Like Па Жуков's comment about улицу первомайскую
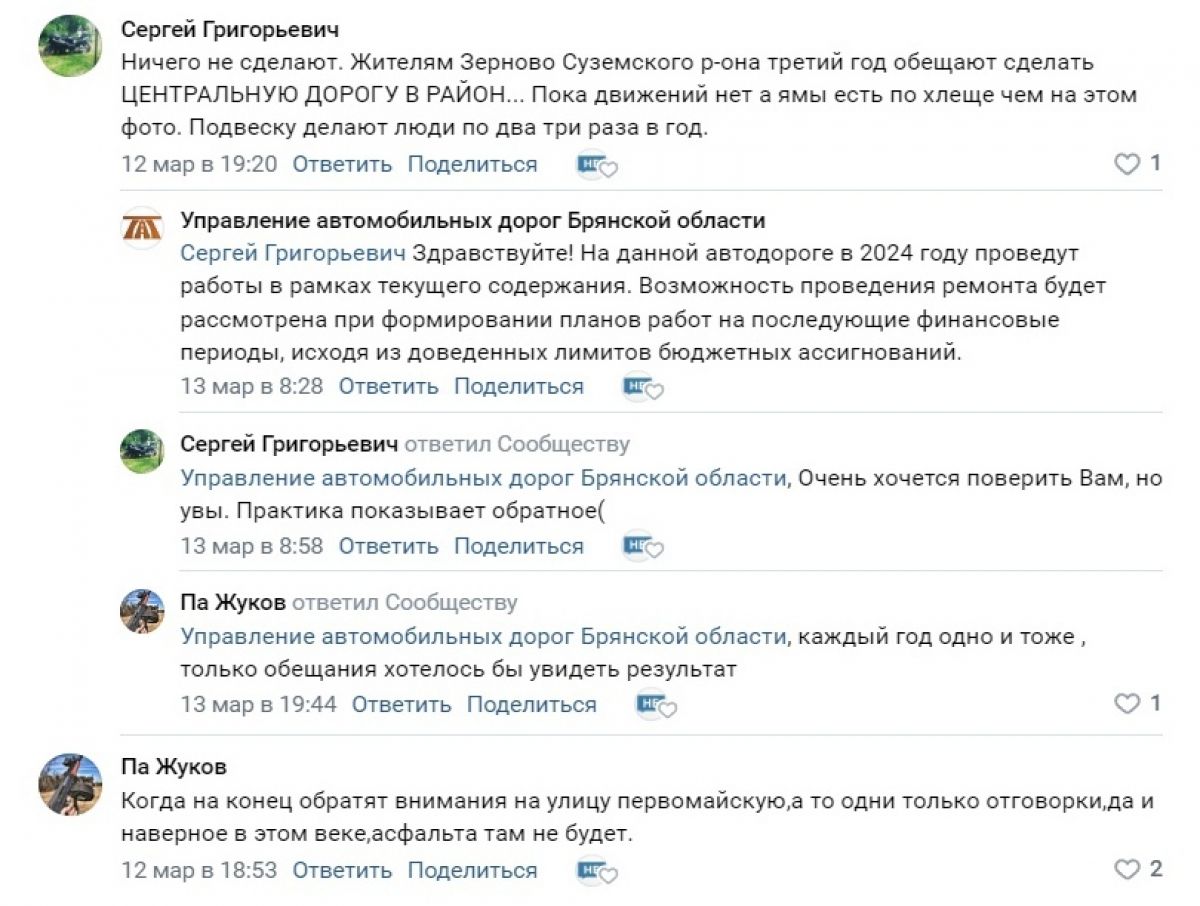Viewport: 1200px width, 906px height. pos(1127,869)
